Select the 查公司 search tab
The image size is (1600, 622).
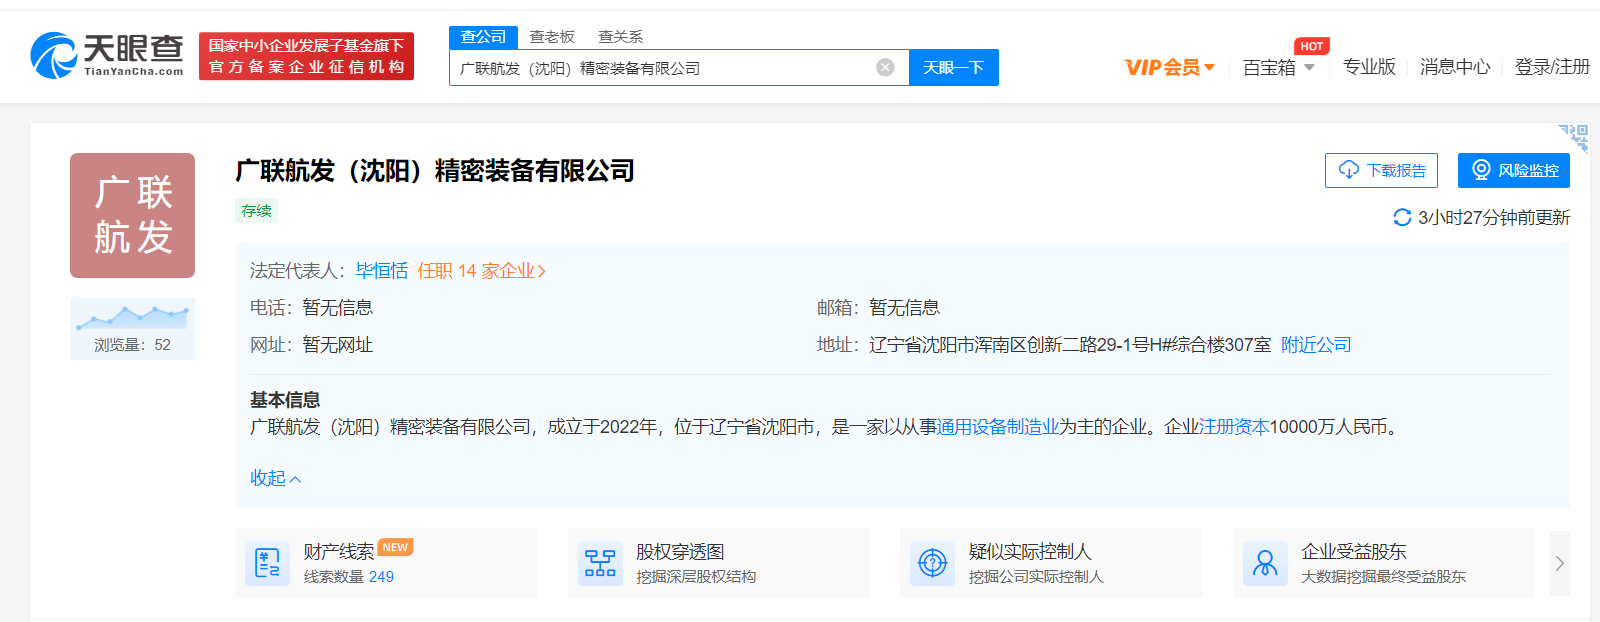[483, 37]
